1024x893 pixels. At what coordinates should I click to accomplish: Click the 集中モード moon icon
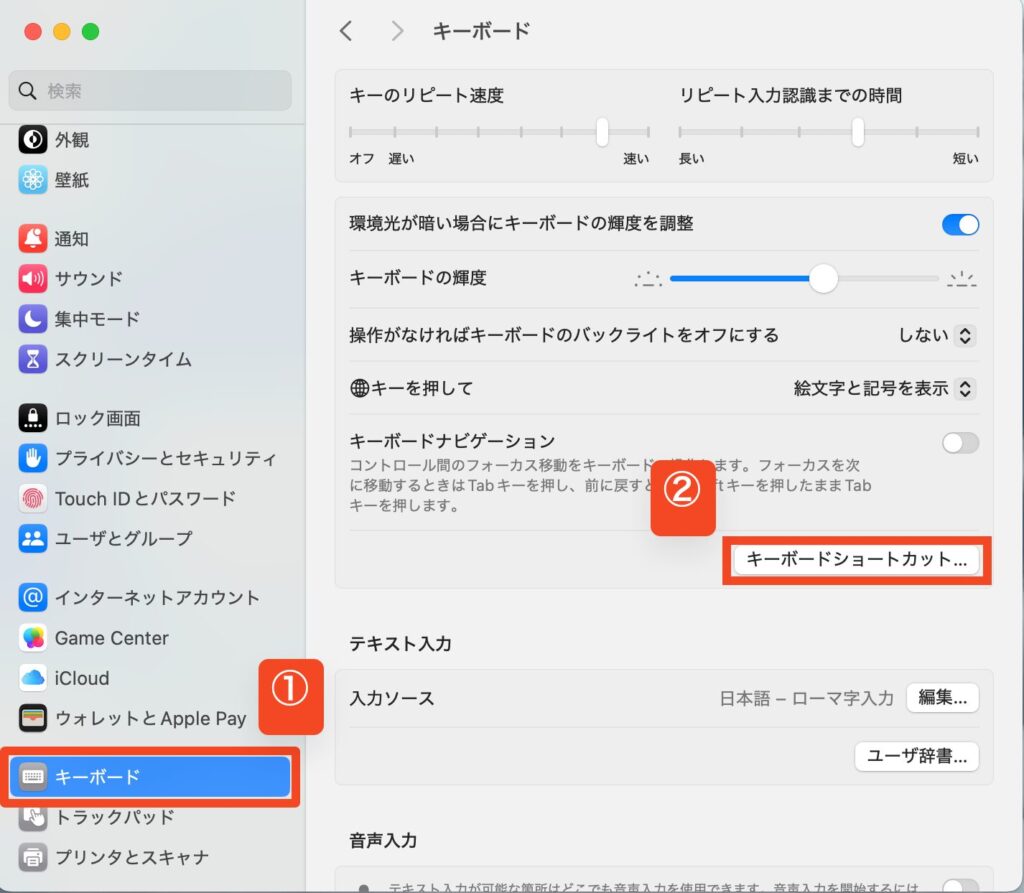coord(33,319)
